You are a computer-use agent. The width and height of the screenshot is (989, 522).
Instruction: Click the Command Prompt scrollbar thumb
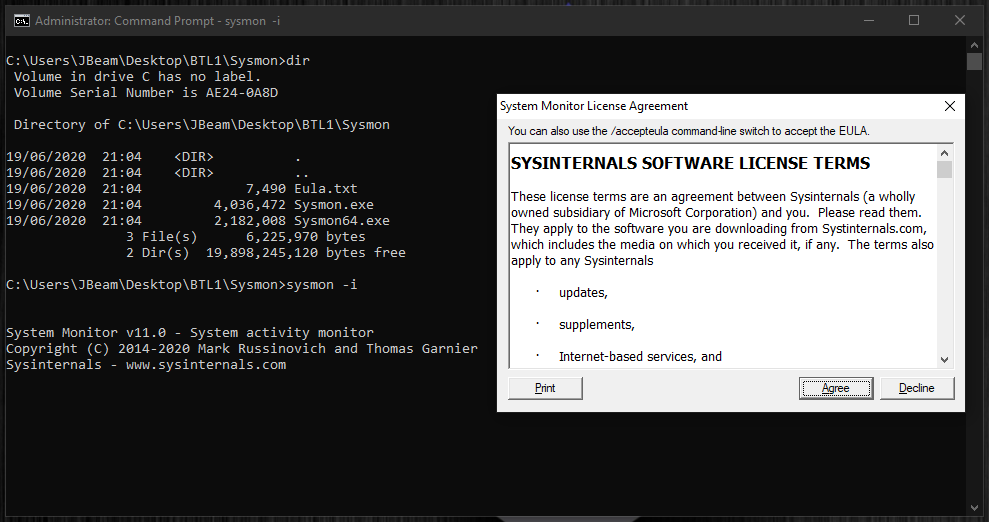click(x=974, y=61)
